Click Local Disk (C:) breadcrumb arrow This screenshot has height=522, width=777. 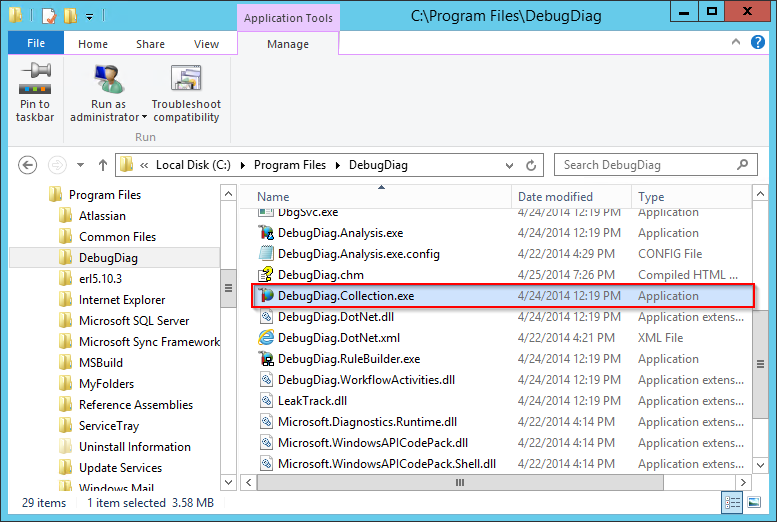click(x=243, y=165)
